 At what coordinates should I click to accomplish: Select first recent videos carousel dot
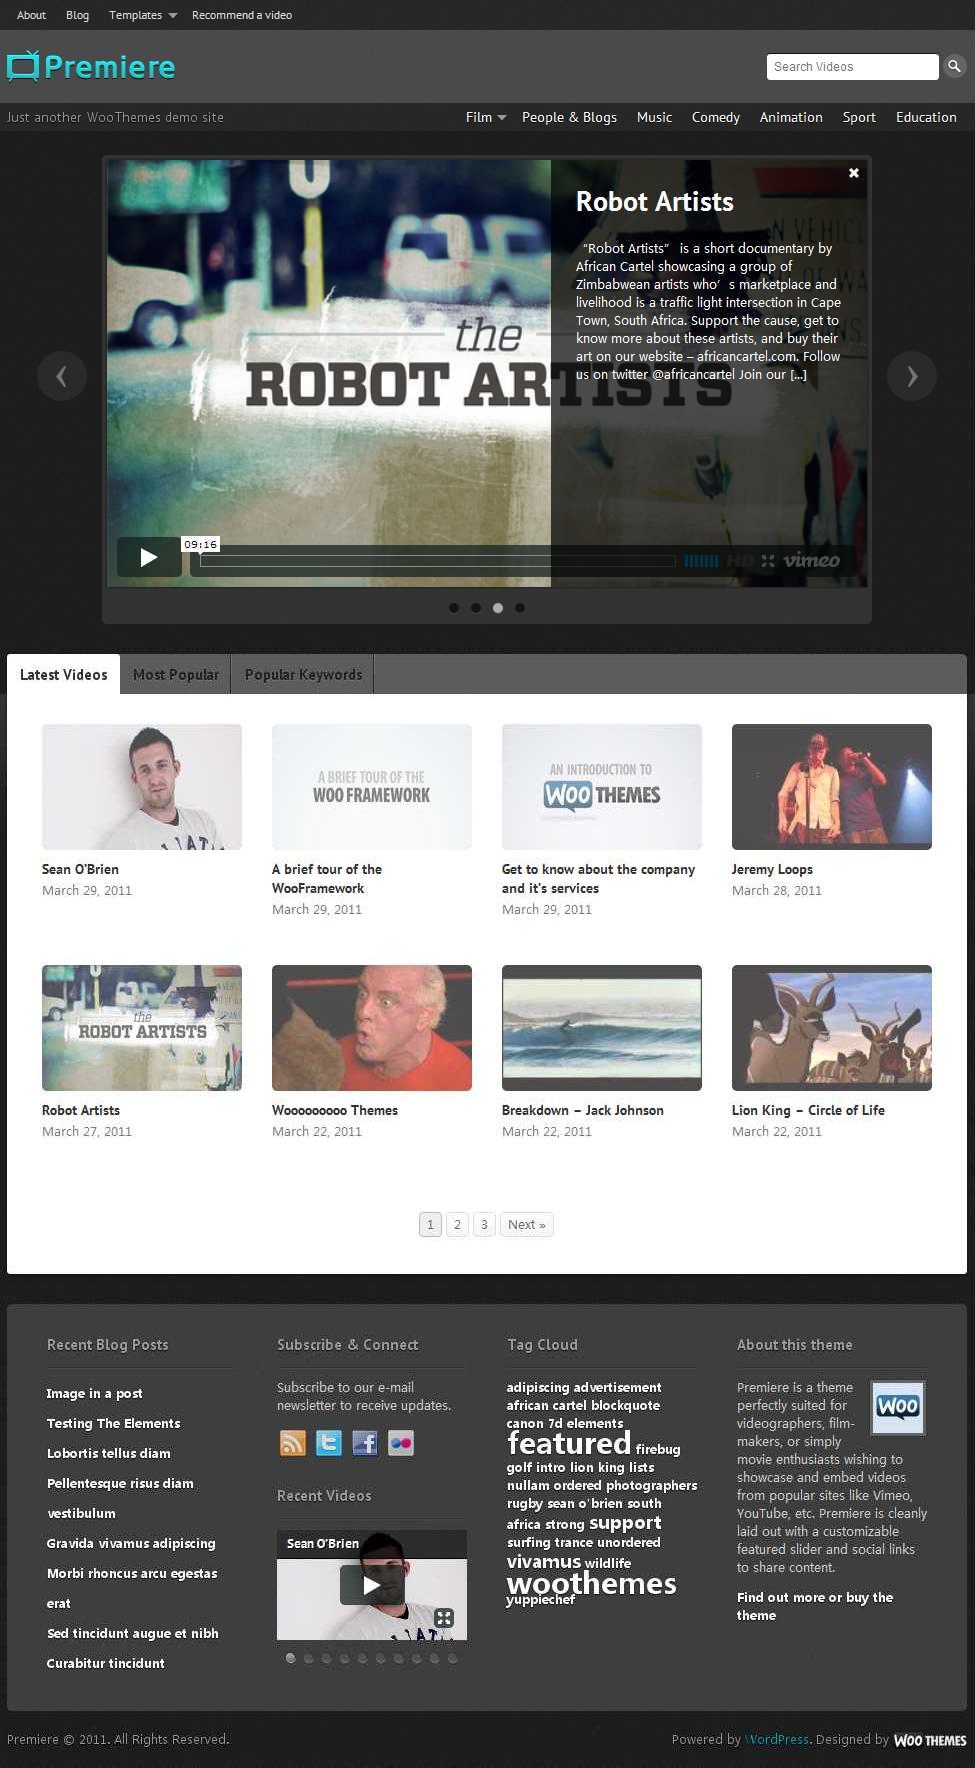(291, 1658)
